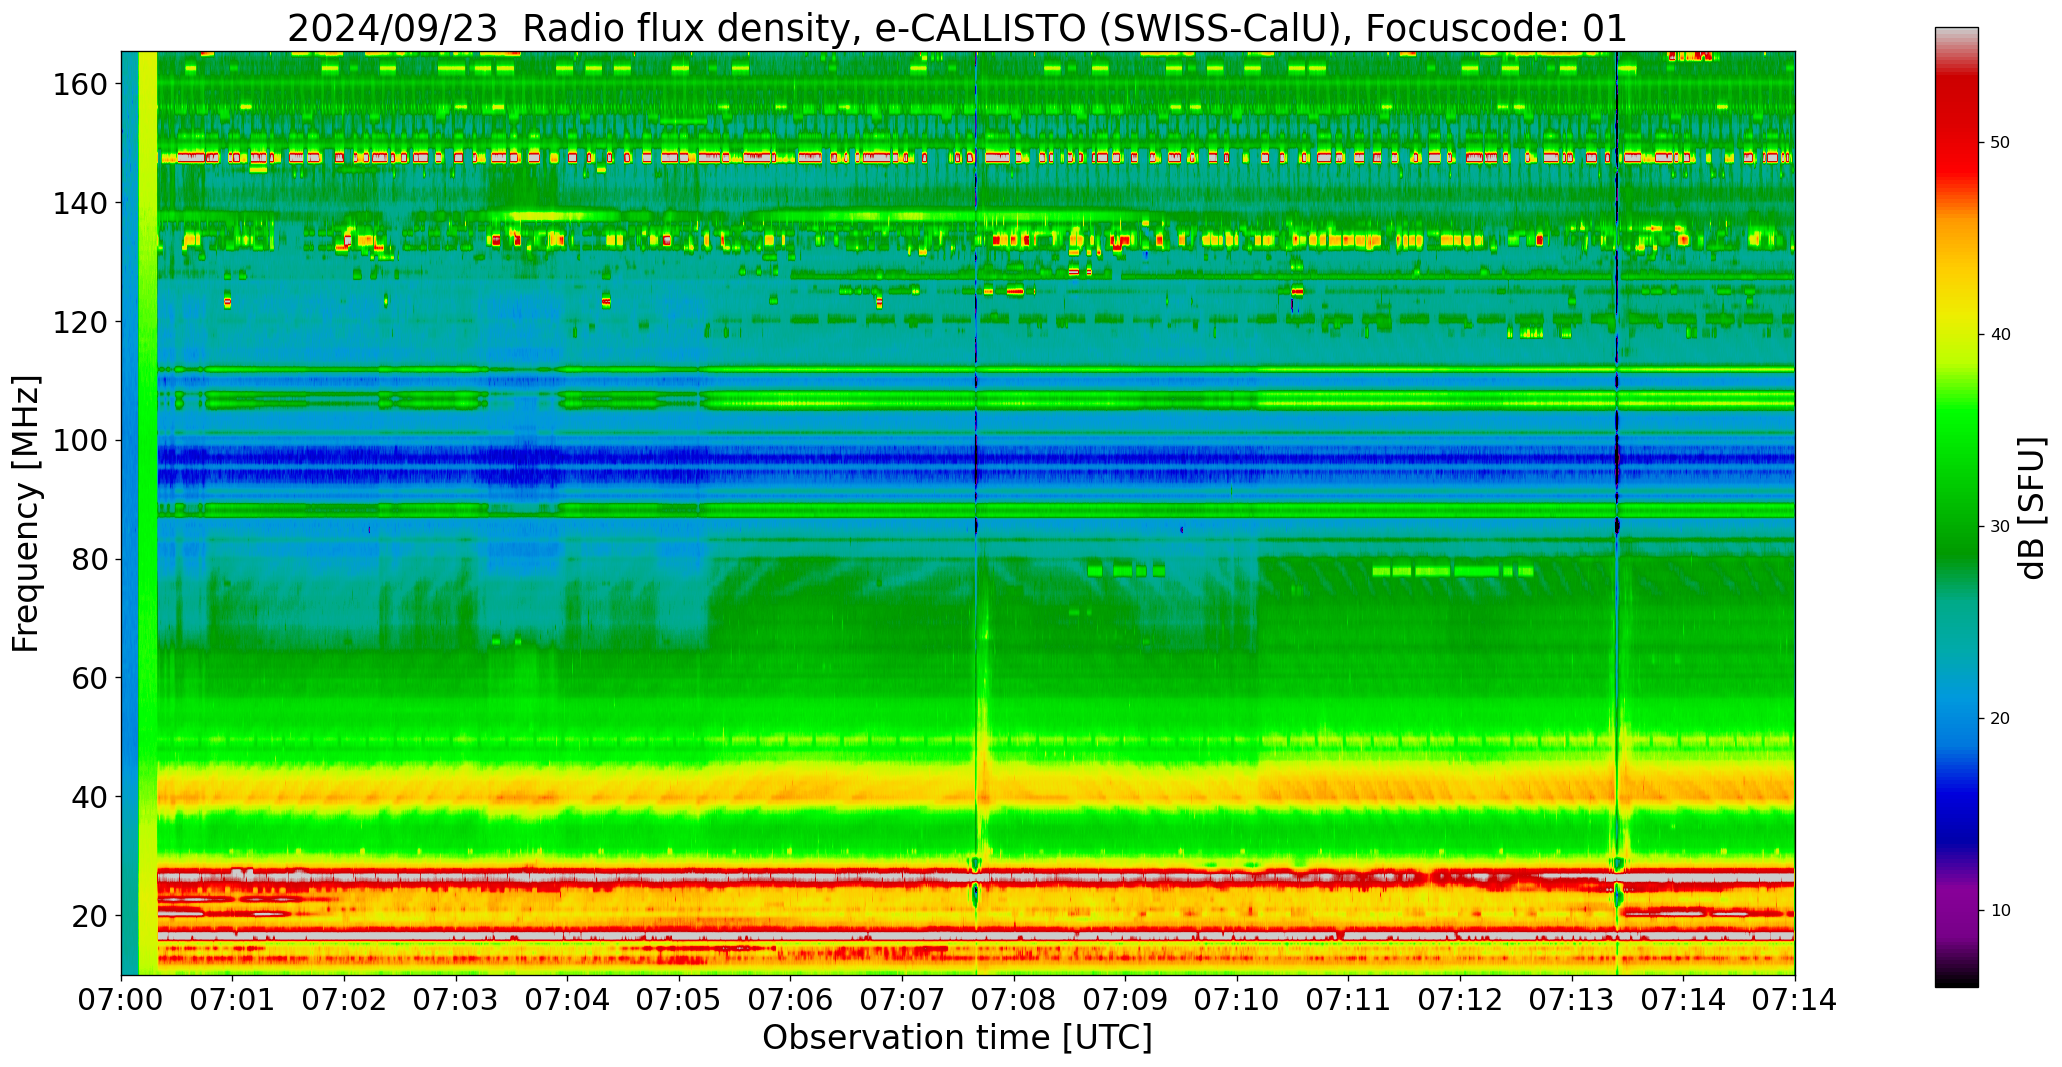Click the 140 frequency tick label
The width and height of the screenshot is (2062, 1067).
click(x=80, y=203)
